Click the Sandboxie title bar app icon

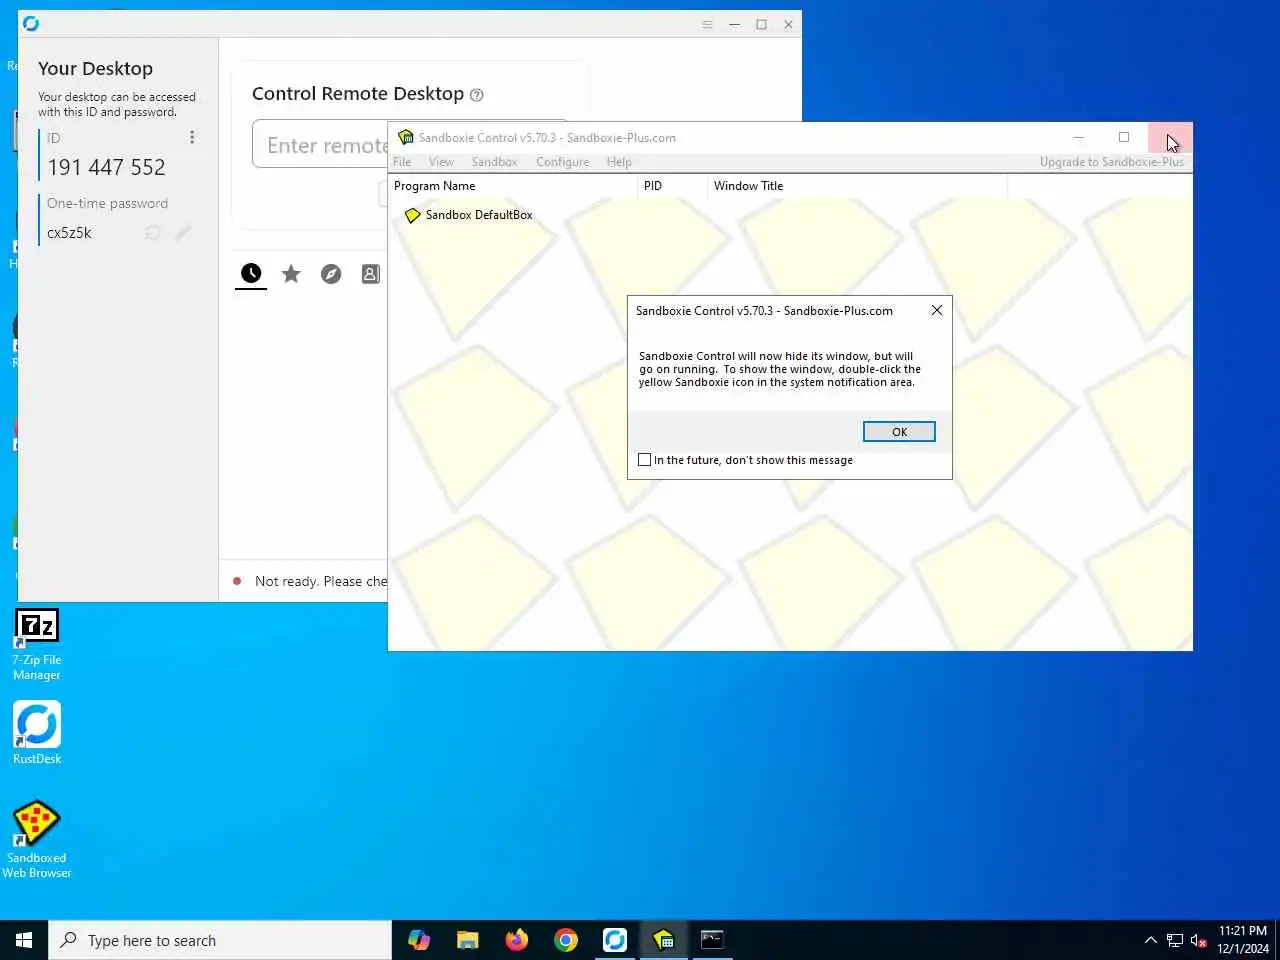click(x=406, y=137)
